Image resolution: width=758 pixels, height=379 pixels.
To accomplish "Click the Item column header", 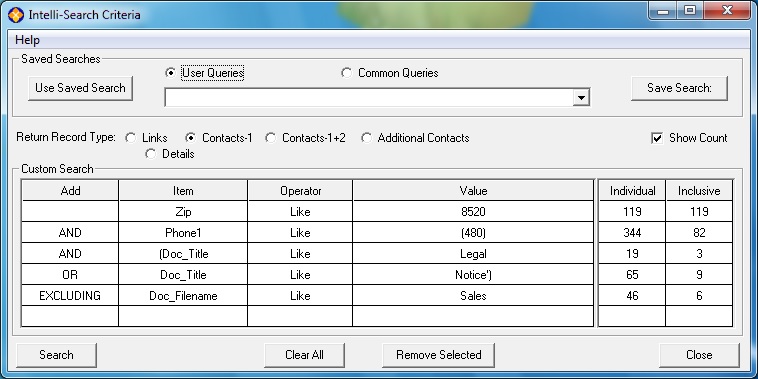I will pyautogui.click(x=183, y=190).
